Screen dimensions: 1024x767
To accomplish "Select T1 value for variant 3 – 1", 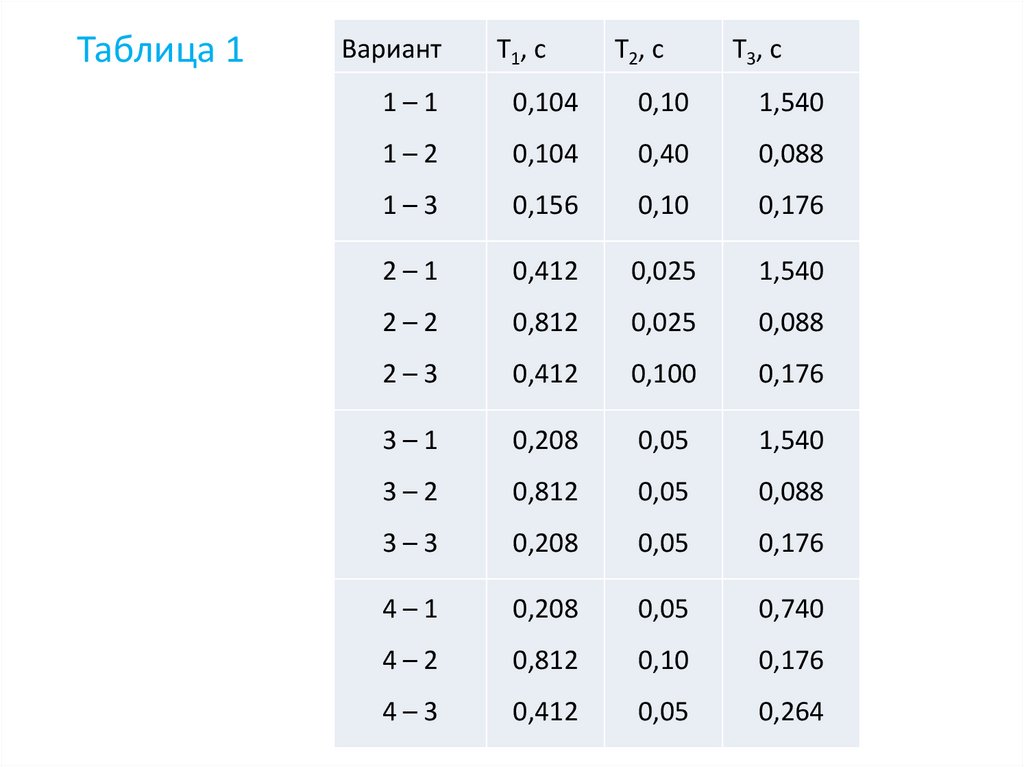I will point(545,440).
